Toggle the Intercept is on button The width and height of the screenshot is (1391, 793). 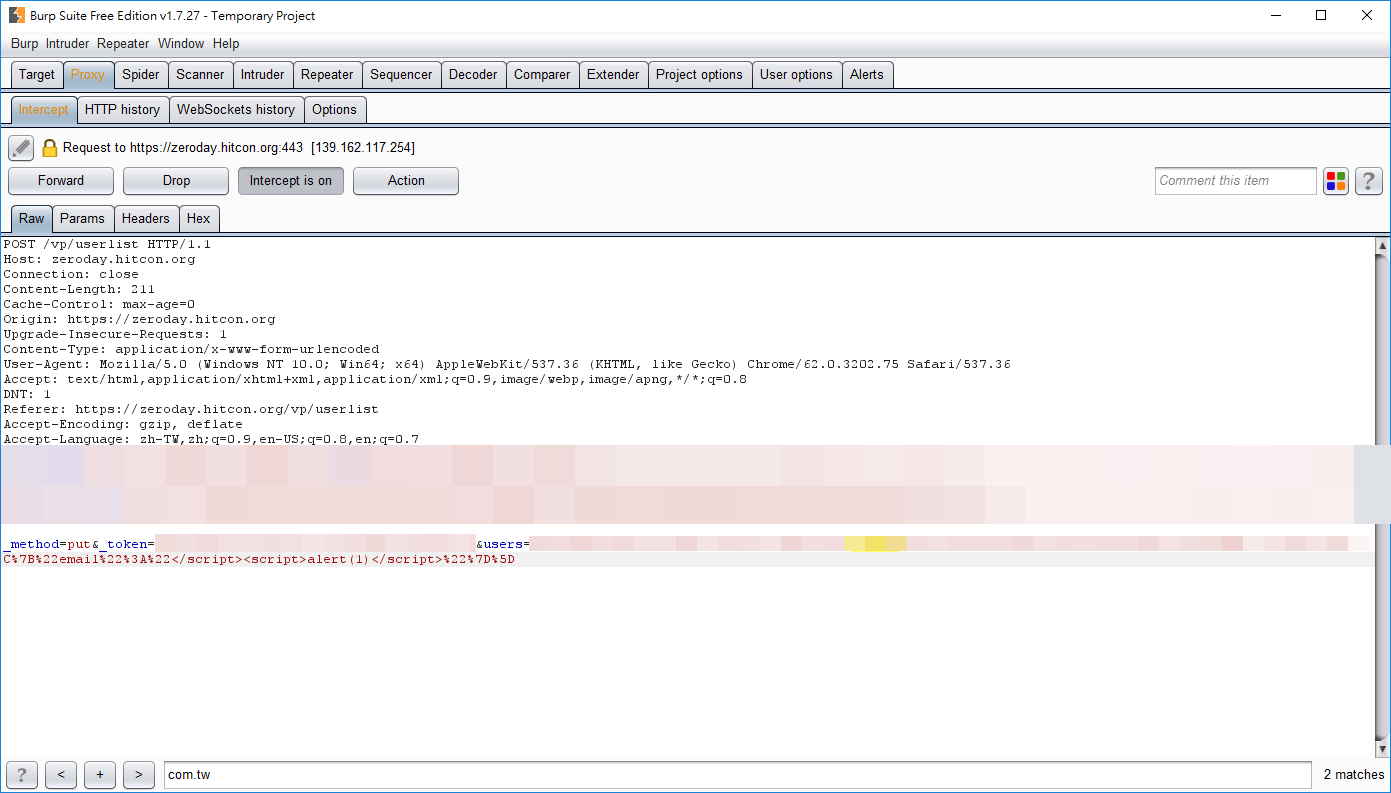click(291, 181)
